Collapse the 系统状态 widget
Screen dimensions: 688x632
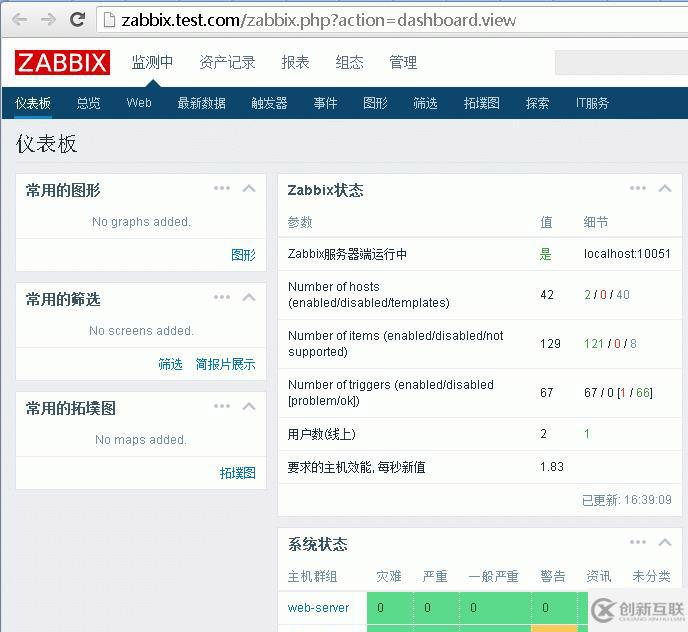665,542
